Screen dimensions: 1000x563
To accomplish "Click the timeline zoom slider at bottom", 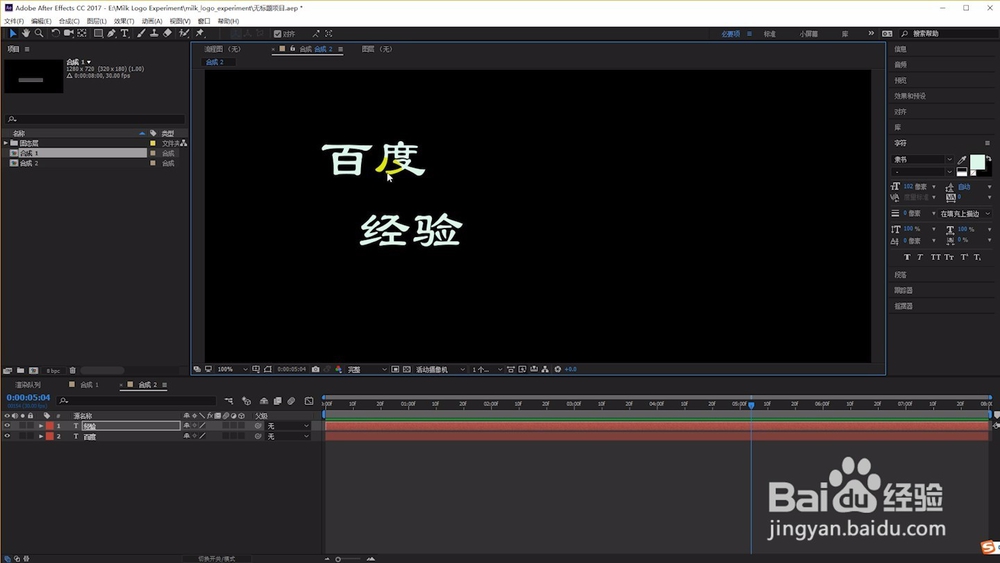I will [348, 559].
